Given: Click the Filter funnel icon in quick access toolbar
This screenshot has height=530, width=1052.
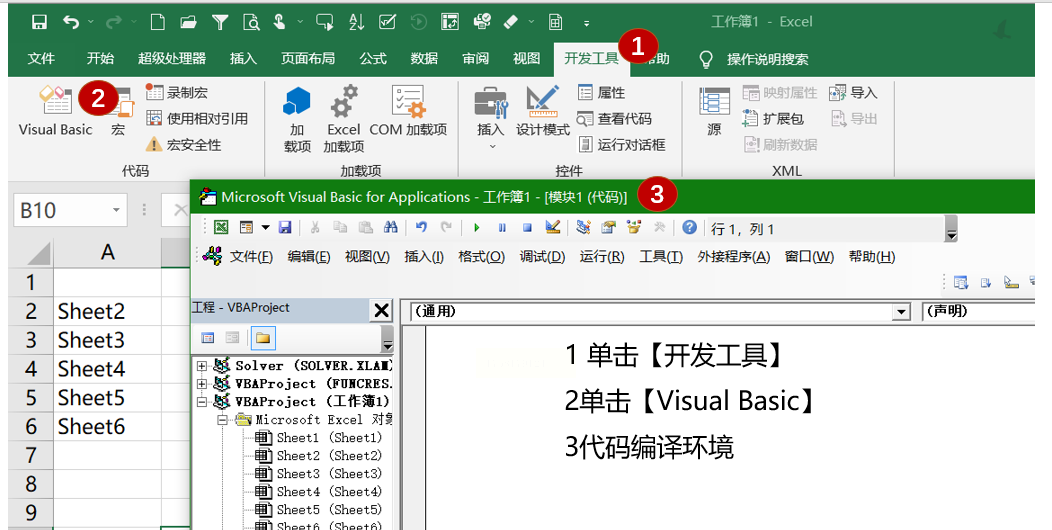Looking at the screenshot, I should [x=220, y=22].
